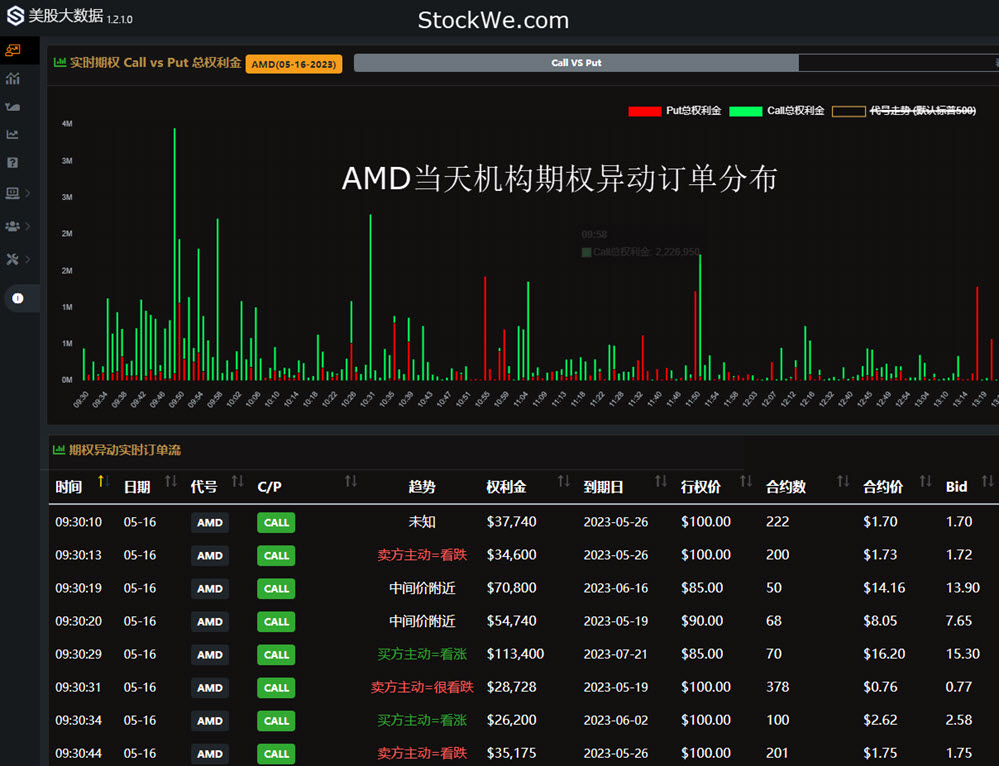The height and width of the screenshot is (766, 999).
Task: Click the chart icon beside 期权异动实时订单流
Action: [x=59, y=450]
